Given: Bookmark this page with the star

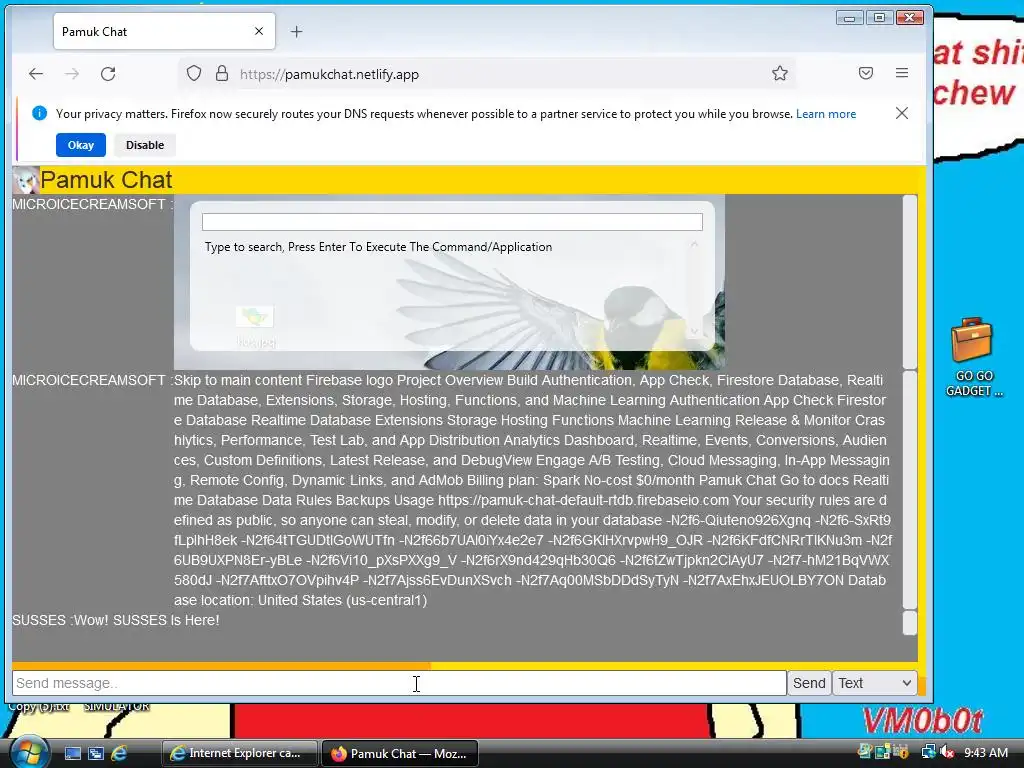Looking at the screenshot, I should [780, 73].
